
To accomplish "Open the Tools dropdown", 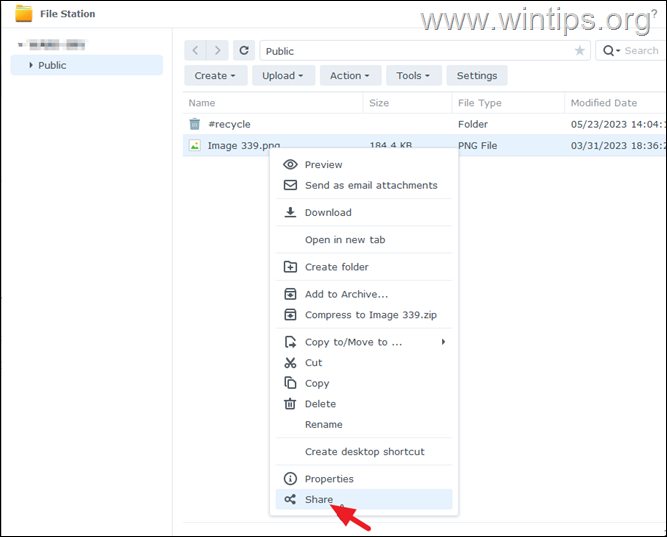I will [413, 75].
